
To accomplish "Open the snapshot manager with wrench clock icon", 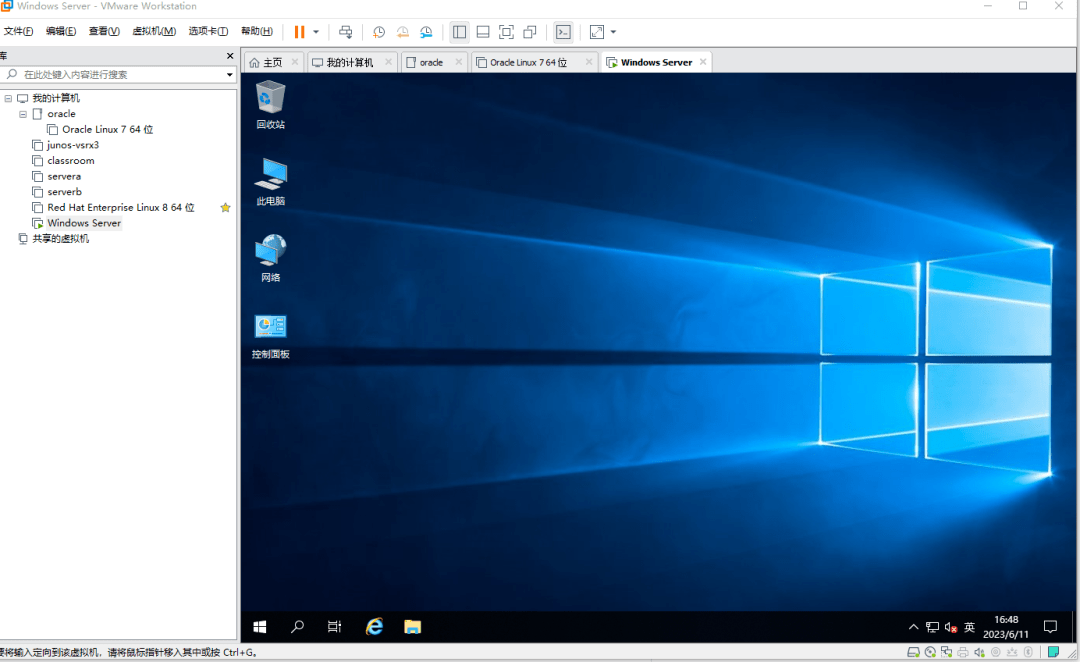I will pos(426,32).
